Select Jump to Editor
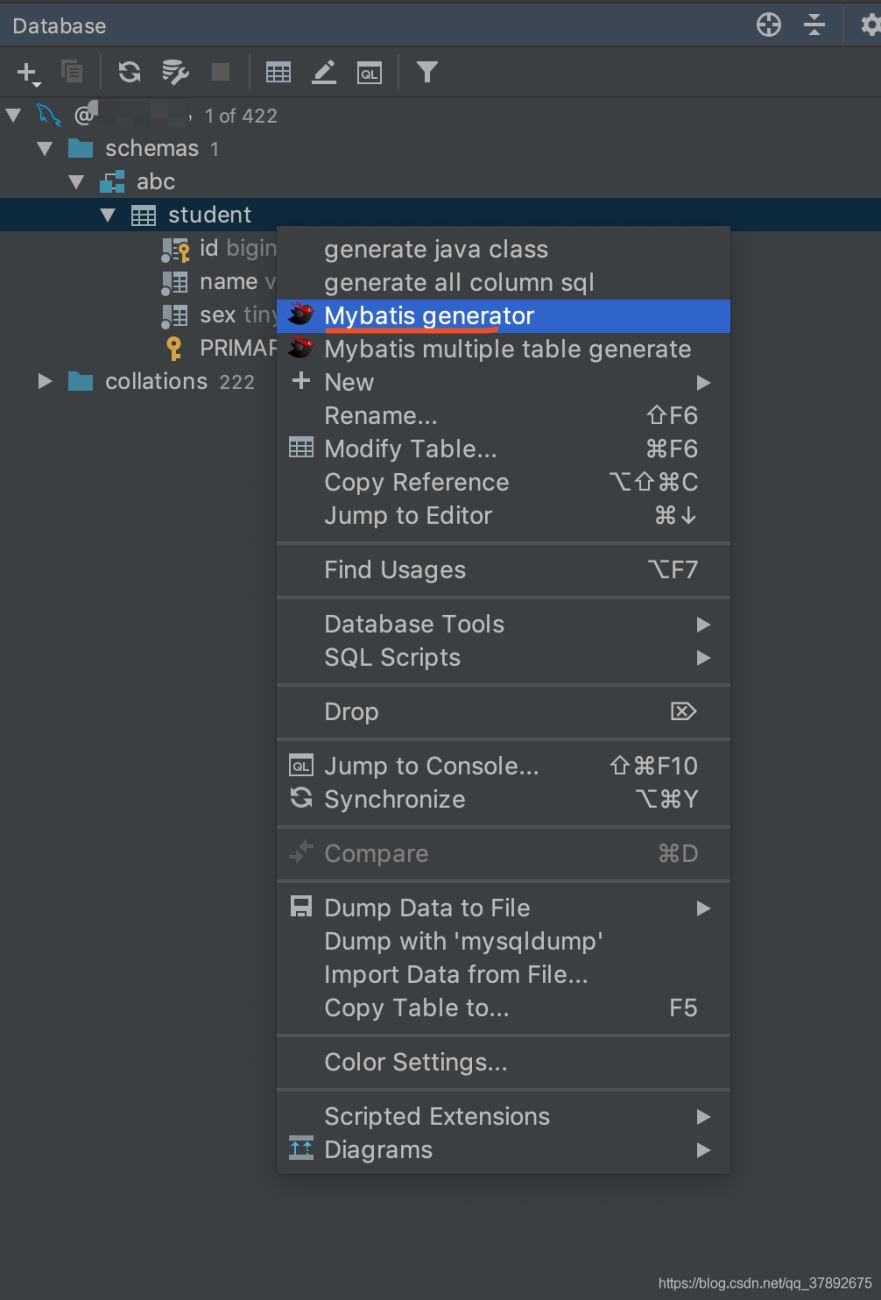 503,516
